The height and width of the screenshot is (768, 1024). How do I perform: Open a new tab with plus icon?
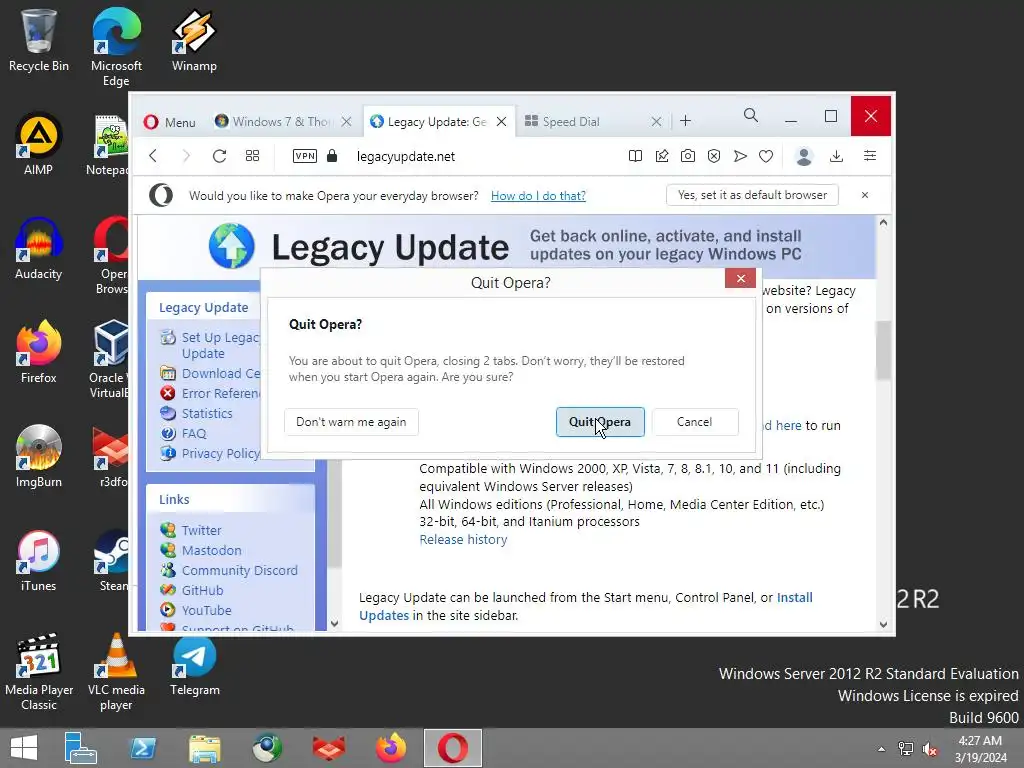685,121
